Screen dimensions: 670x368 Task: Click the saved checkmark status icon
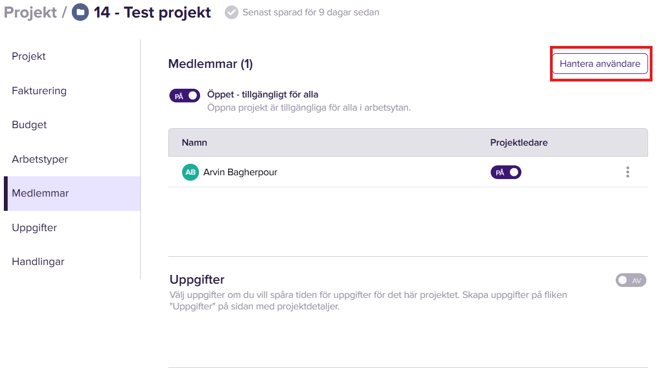coord(231,12)
